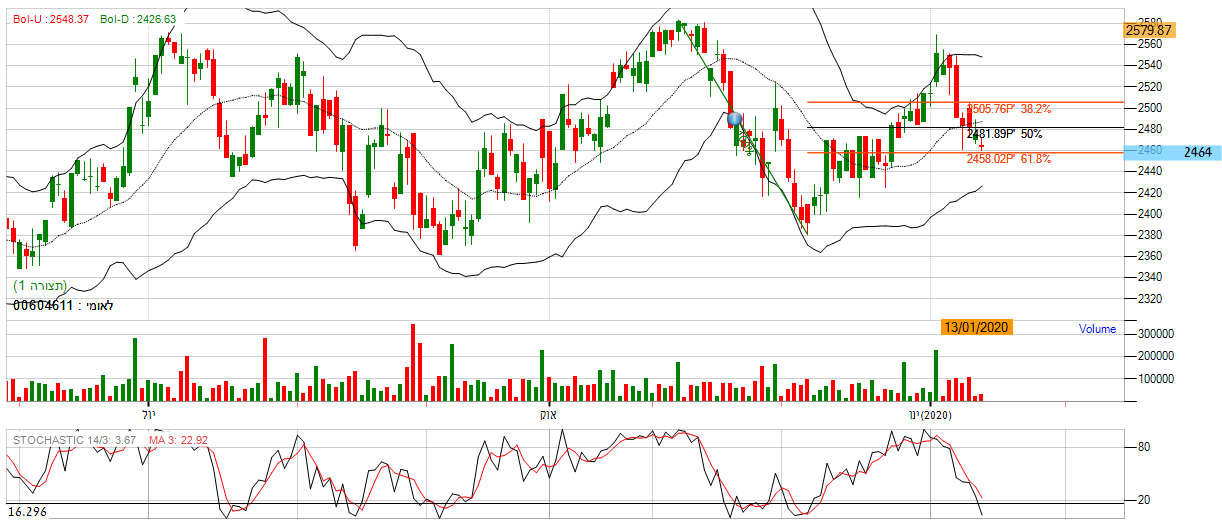Click the יול month marker on time axis
1222x528 pixels.
coord(149,414)
